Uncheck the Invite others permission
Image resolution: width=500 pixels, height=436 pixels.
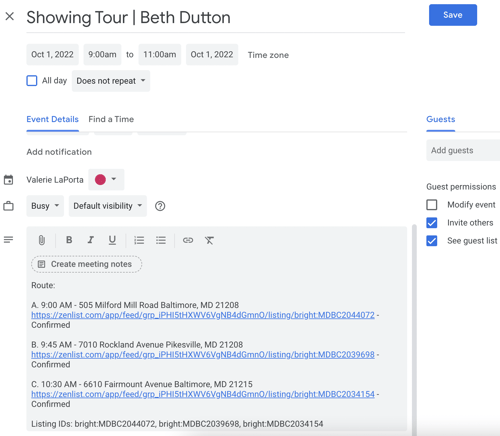[432, 223]
